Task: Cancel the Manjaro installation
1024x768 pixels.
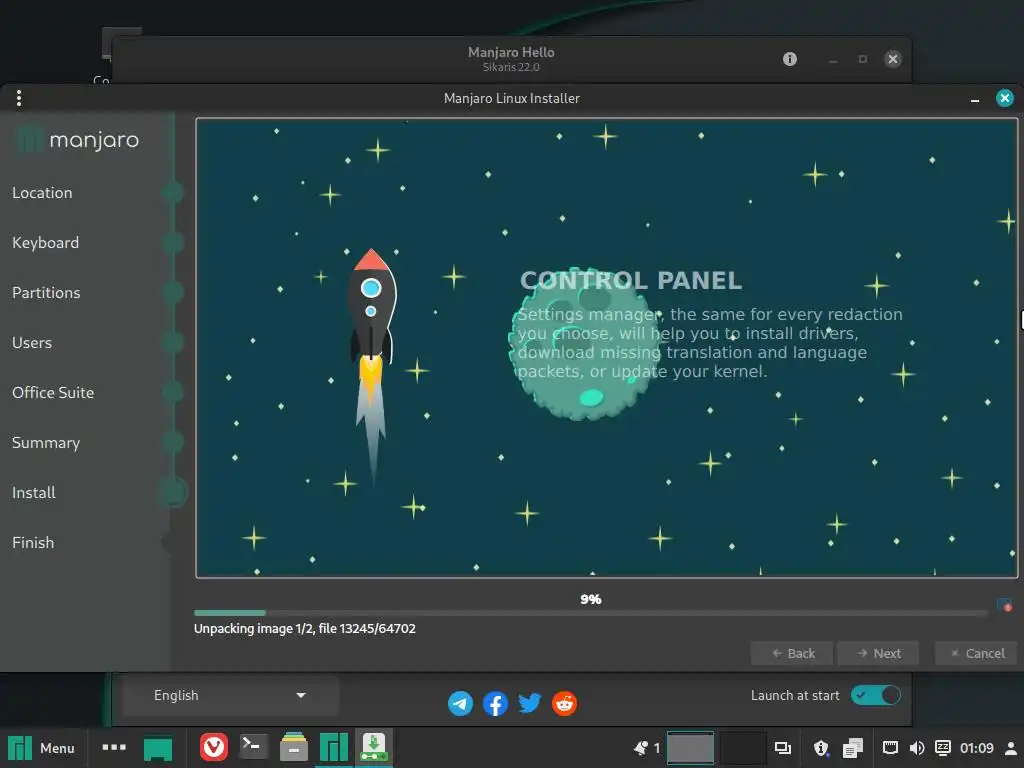Action: point(976,653)
